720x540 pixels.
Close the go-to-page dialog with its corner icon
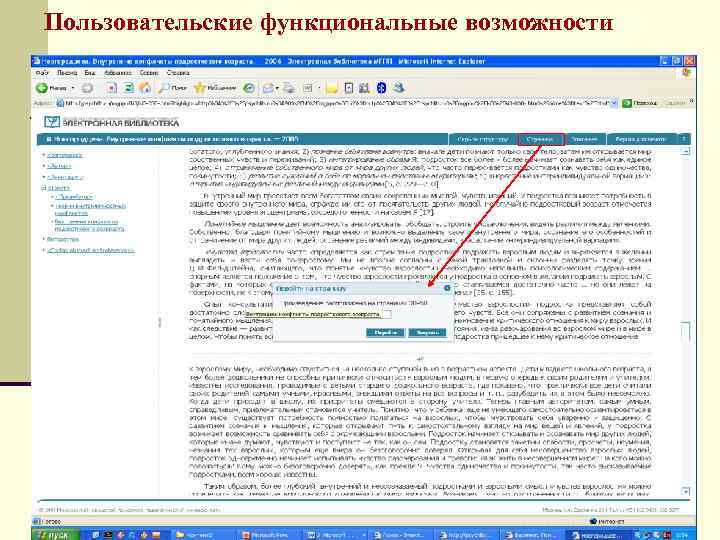click(x=447, y=288)
